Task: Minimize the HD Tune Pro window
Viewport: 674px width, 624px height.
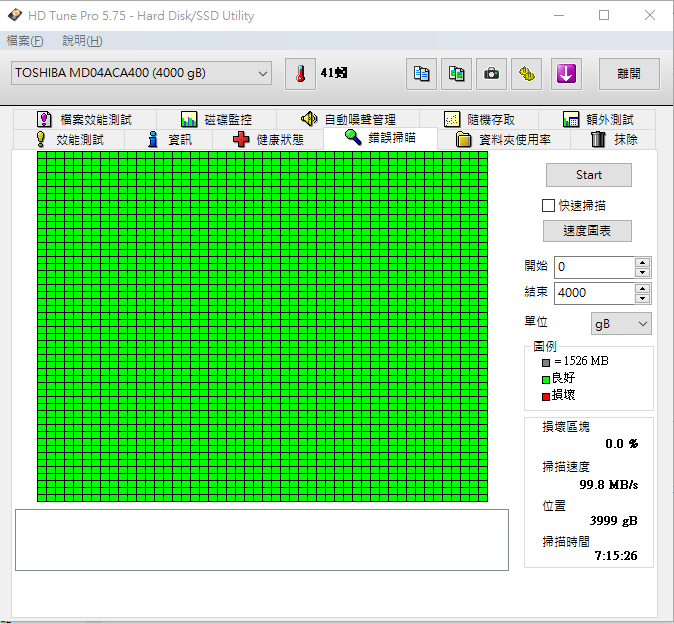Action: tap(559, 15)
